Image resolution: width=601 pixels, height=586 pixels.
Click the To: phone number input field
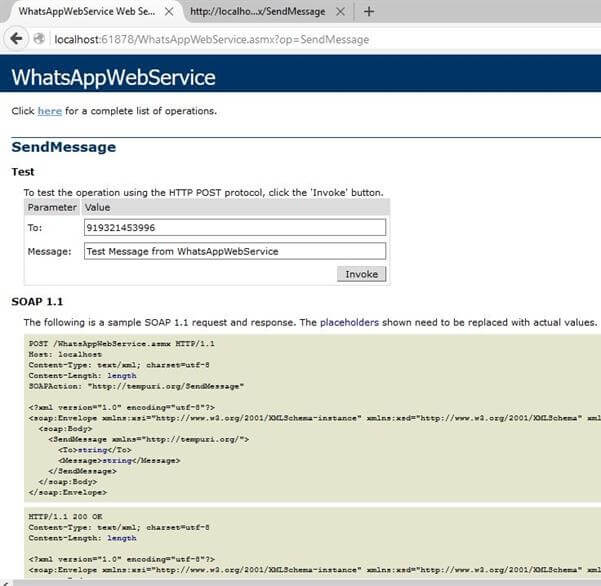235,228
